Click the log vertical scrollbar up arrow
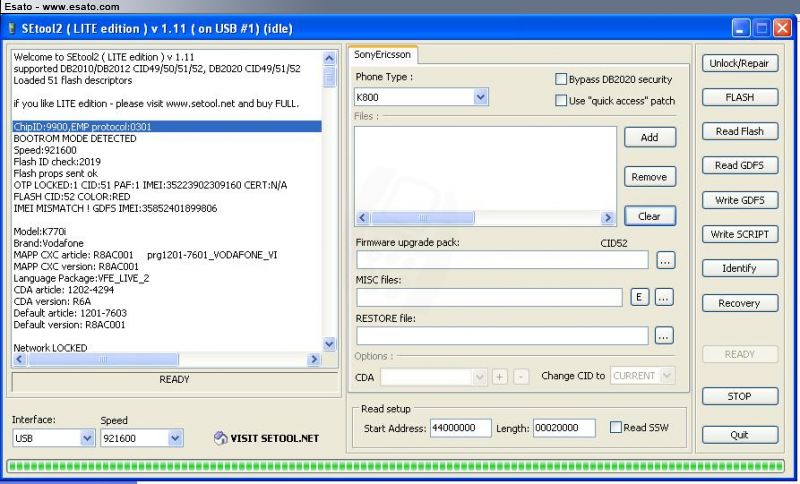The image size is (800, 484). click(x=329, y=58)
